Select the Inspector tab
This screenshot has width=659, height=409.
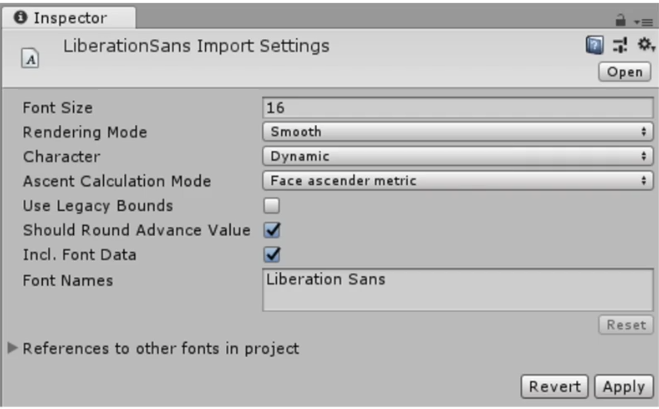tap(60, 18)
